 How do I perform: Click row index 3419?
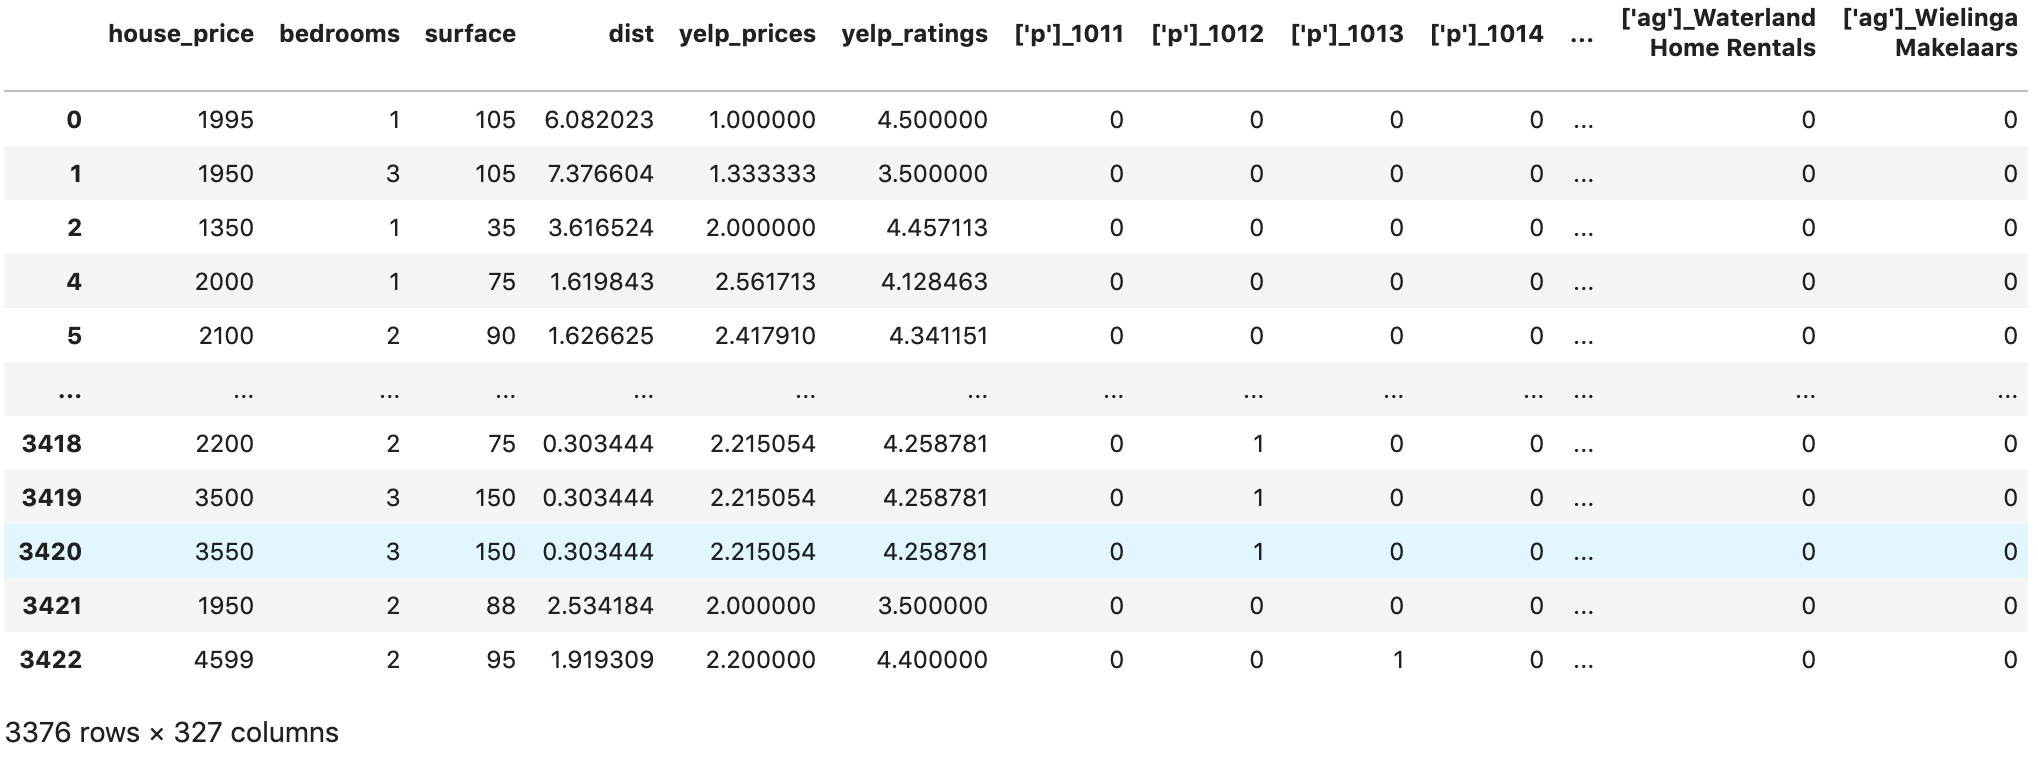coord(52,498)
